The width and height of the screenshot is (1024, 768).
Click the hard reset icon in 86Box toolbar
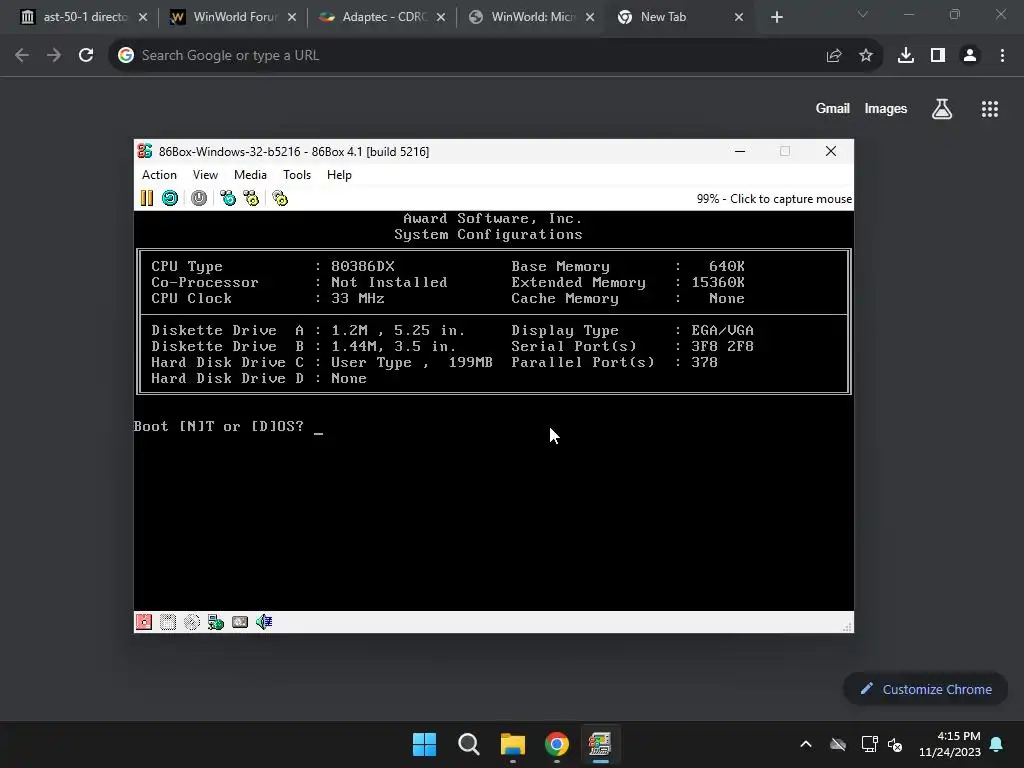pyautogui.click(x=170, y=198)
